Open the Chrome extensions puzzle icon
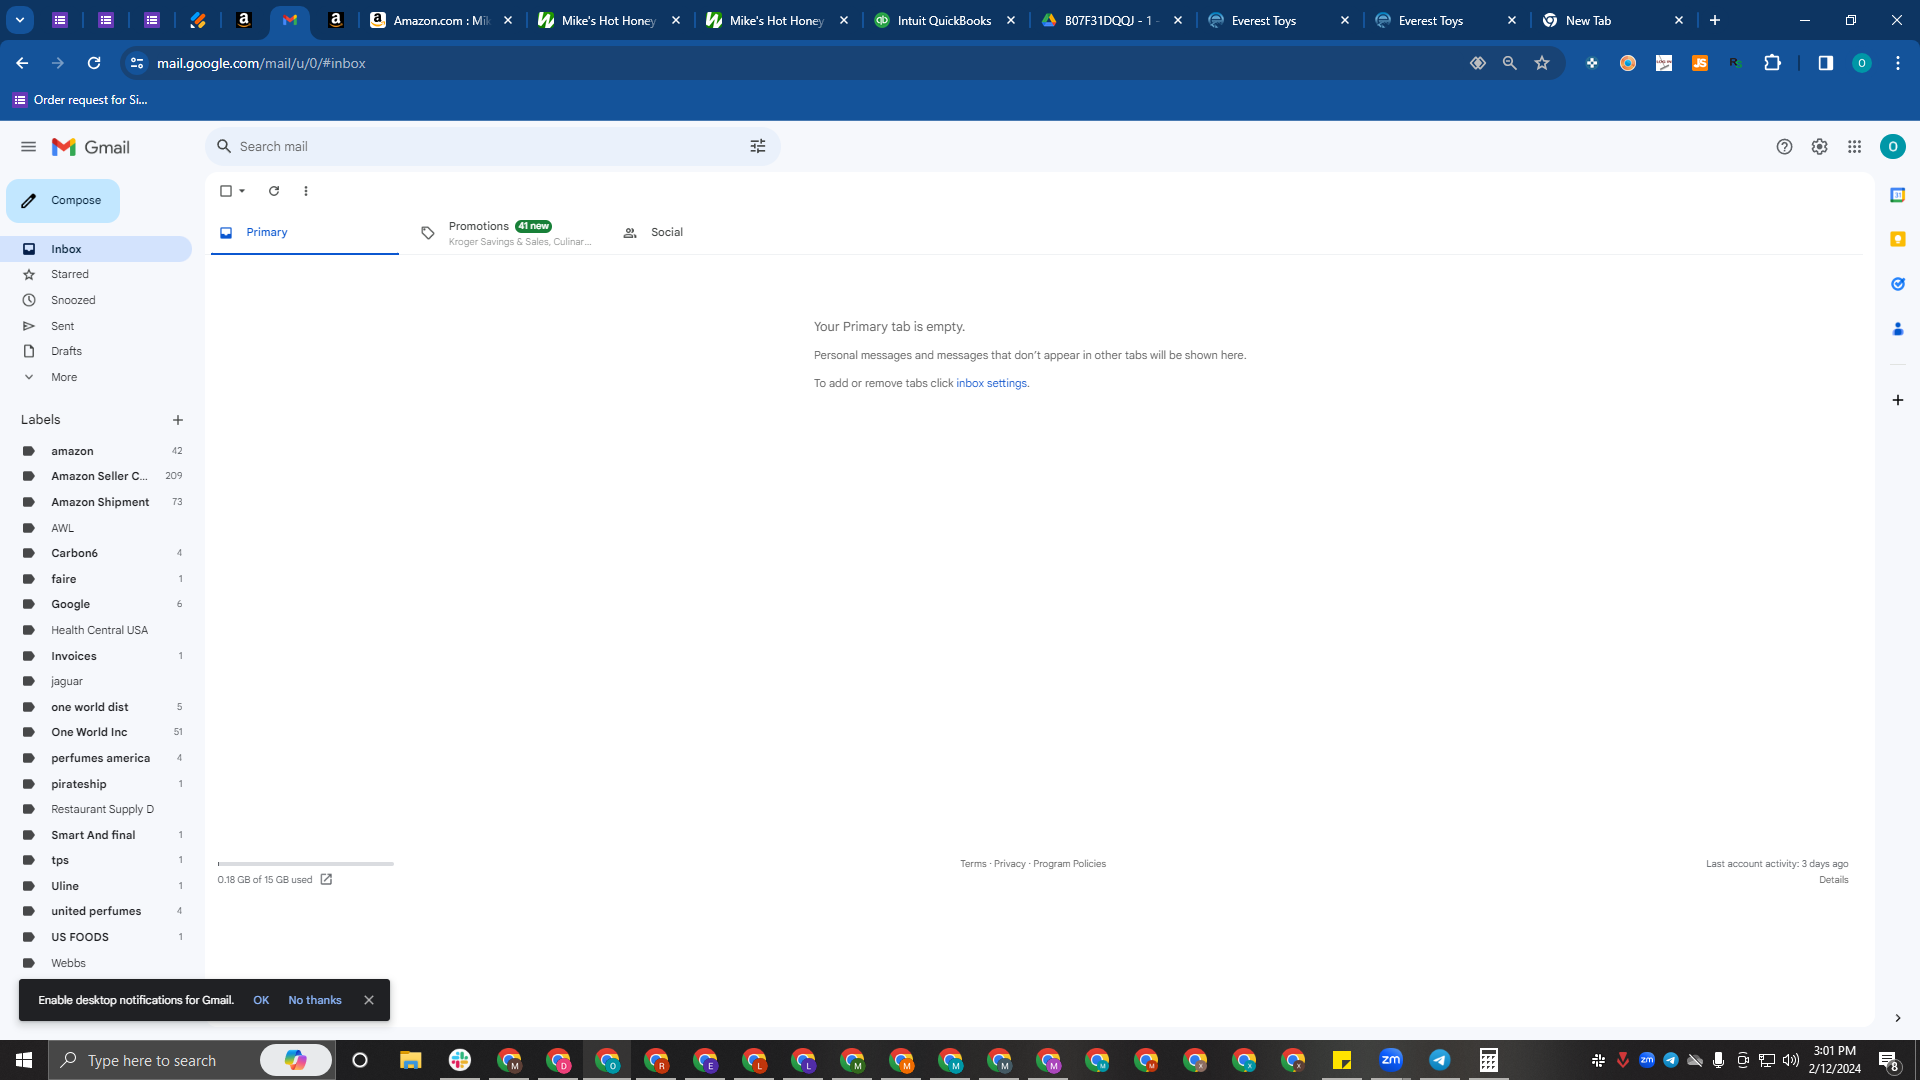The image size is (1920, 1080). [x=1772, y=63]
